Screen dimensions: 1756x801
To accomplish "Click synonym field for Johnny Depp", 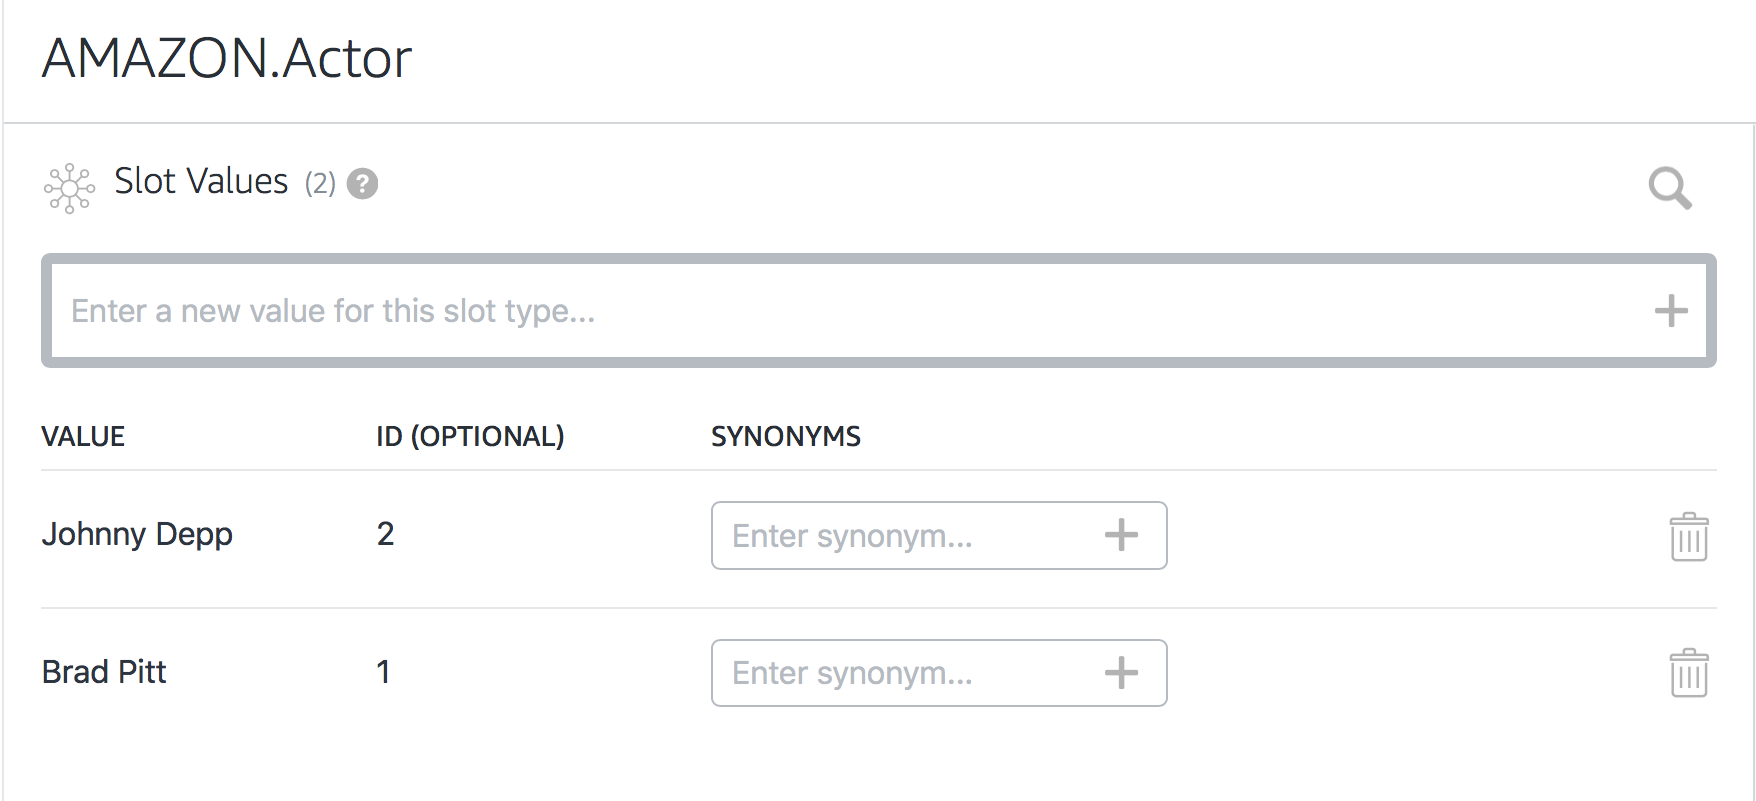I will pyautogui.click(x=900, y=536).
